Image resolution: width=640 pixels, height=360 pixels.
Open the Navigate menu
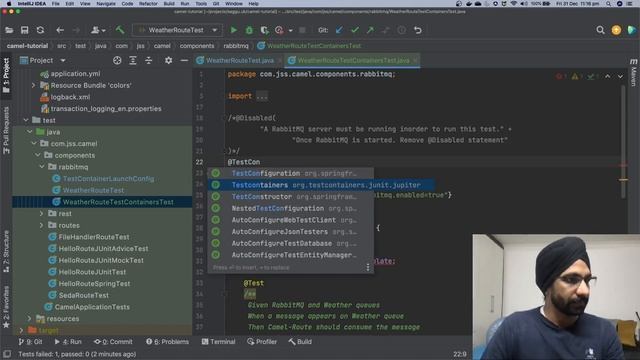pos(106,4)
